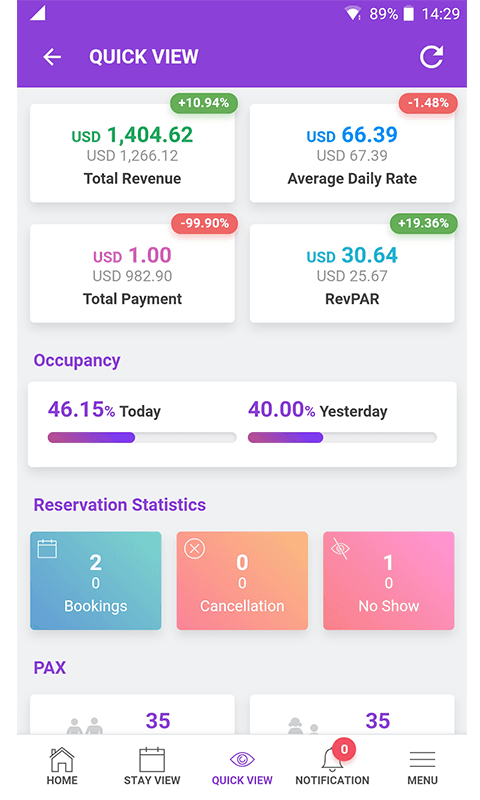Tap the Wi-Fi status icon
The height and width of the screenshot is (800, 480).
(x=352, y=14)
